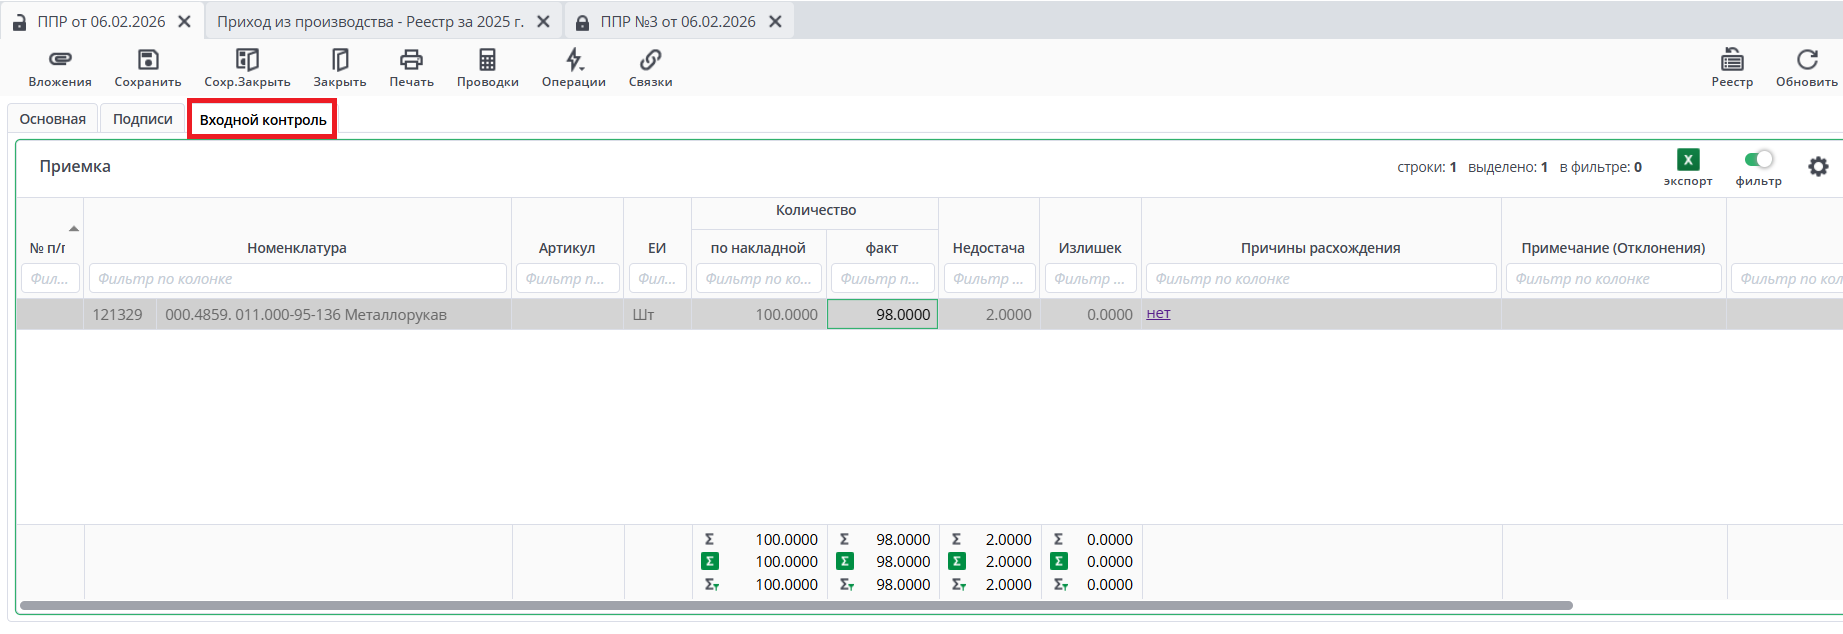The image size is (1843, 634).
Task: Open the Вложения attachments icon
Action: click(x=60, y=61)
